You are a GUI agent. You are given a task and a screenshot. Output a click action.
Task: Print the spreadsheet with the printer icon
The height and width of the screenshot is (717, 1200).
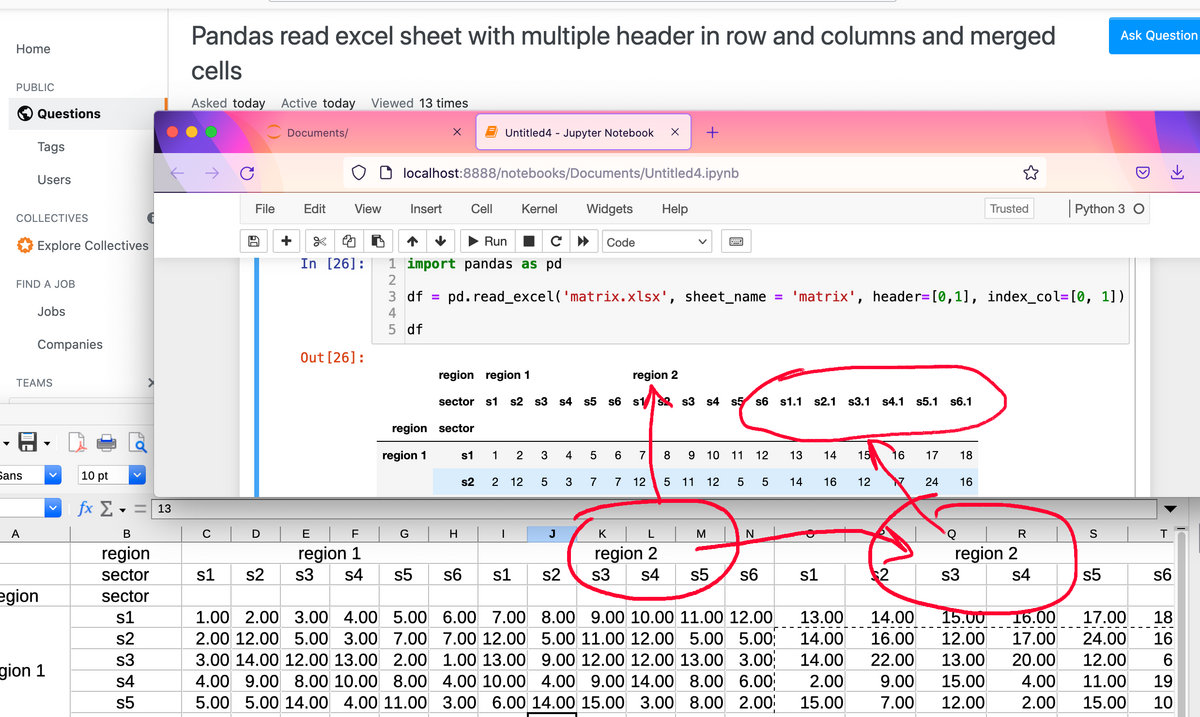[x=107, y=442]
